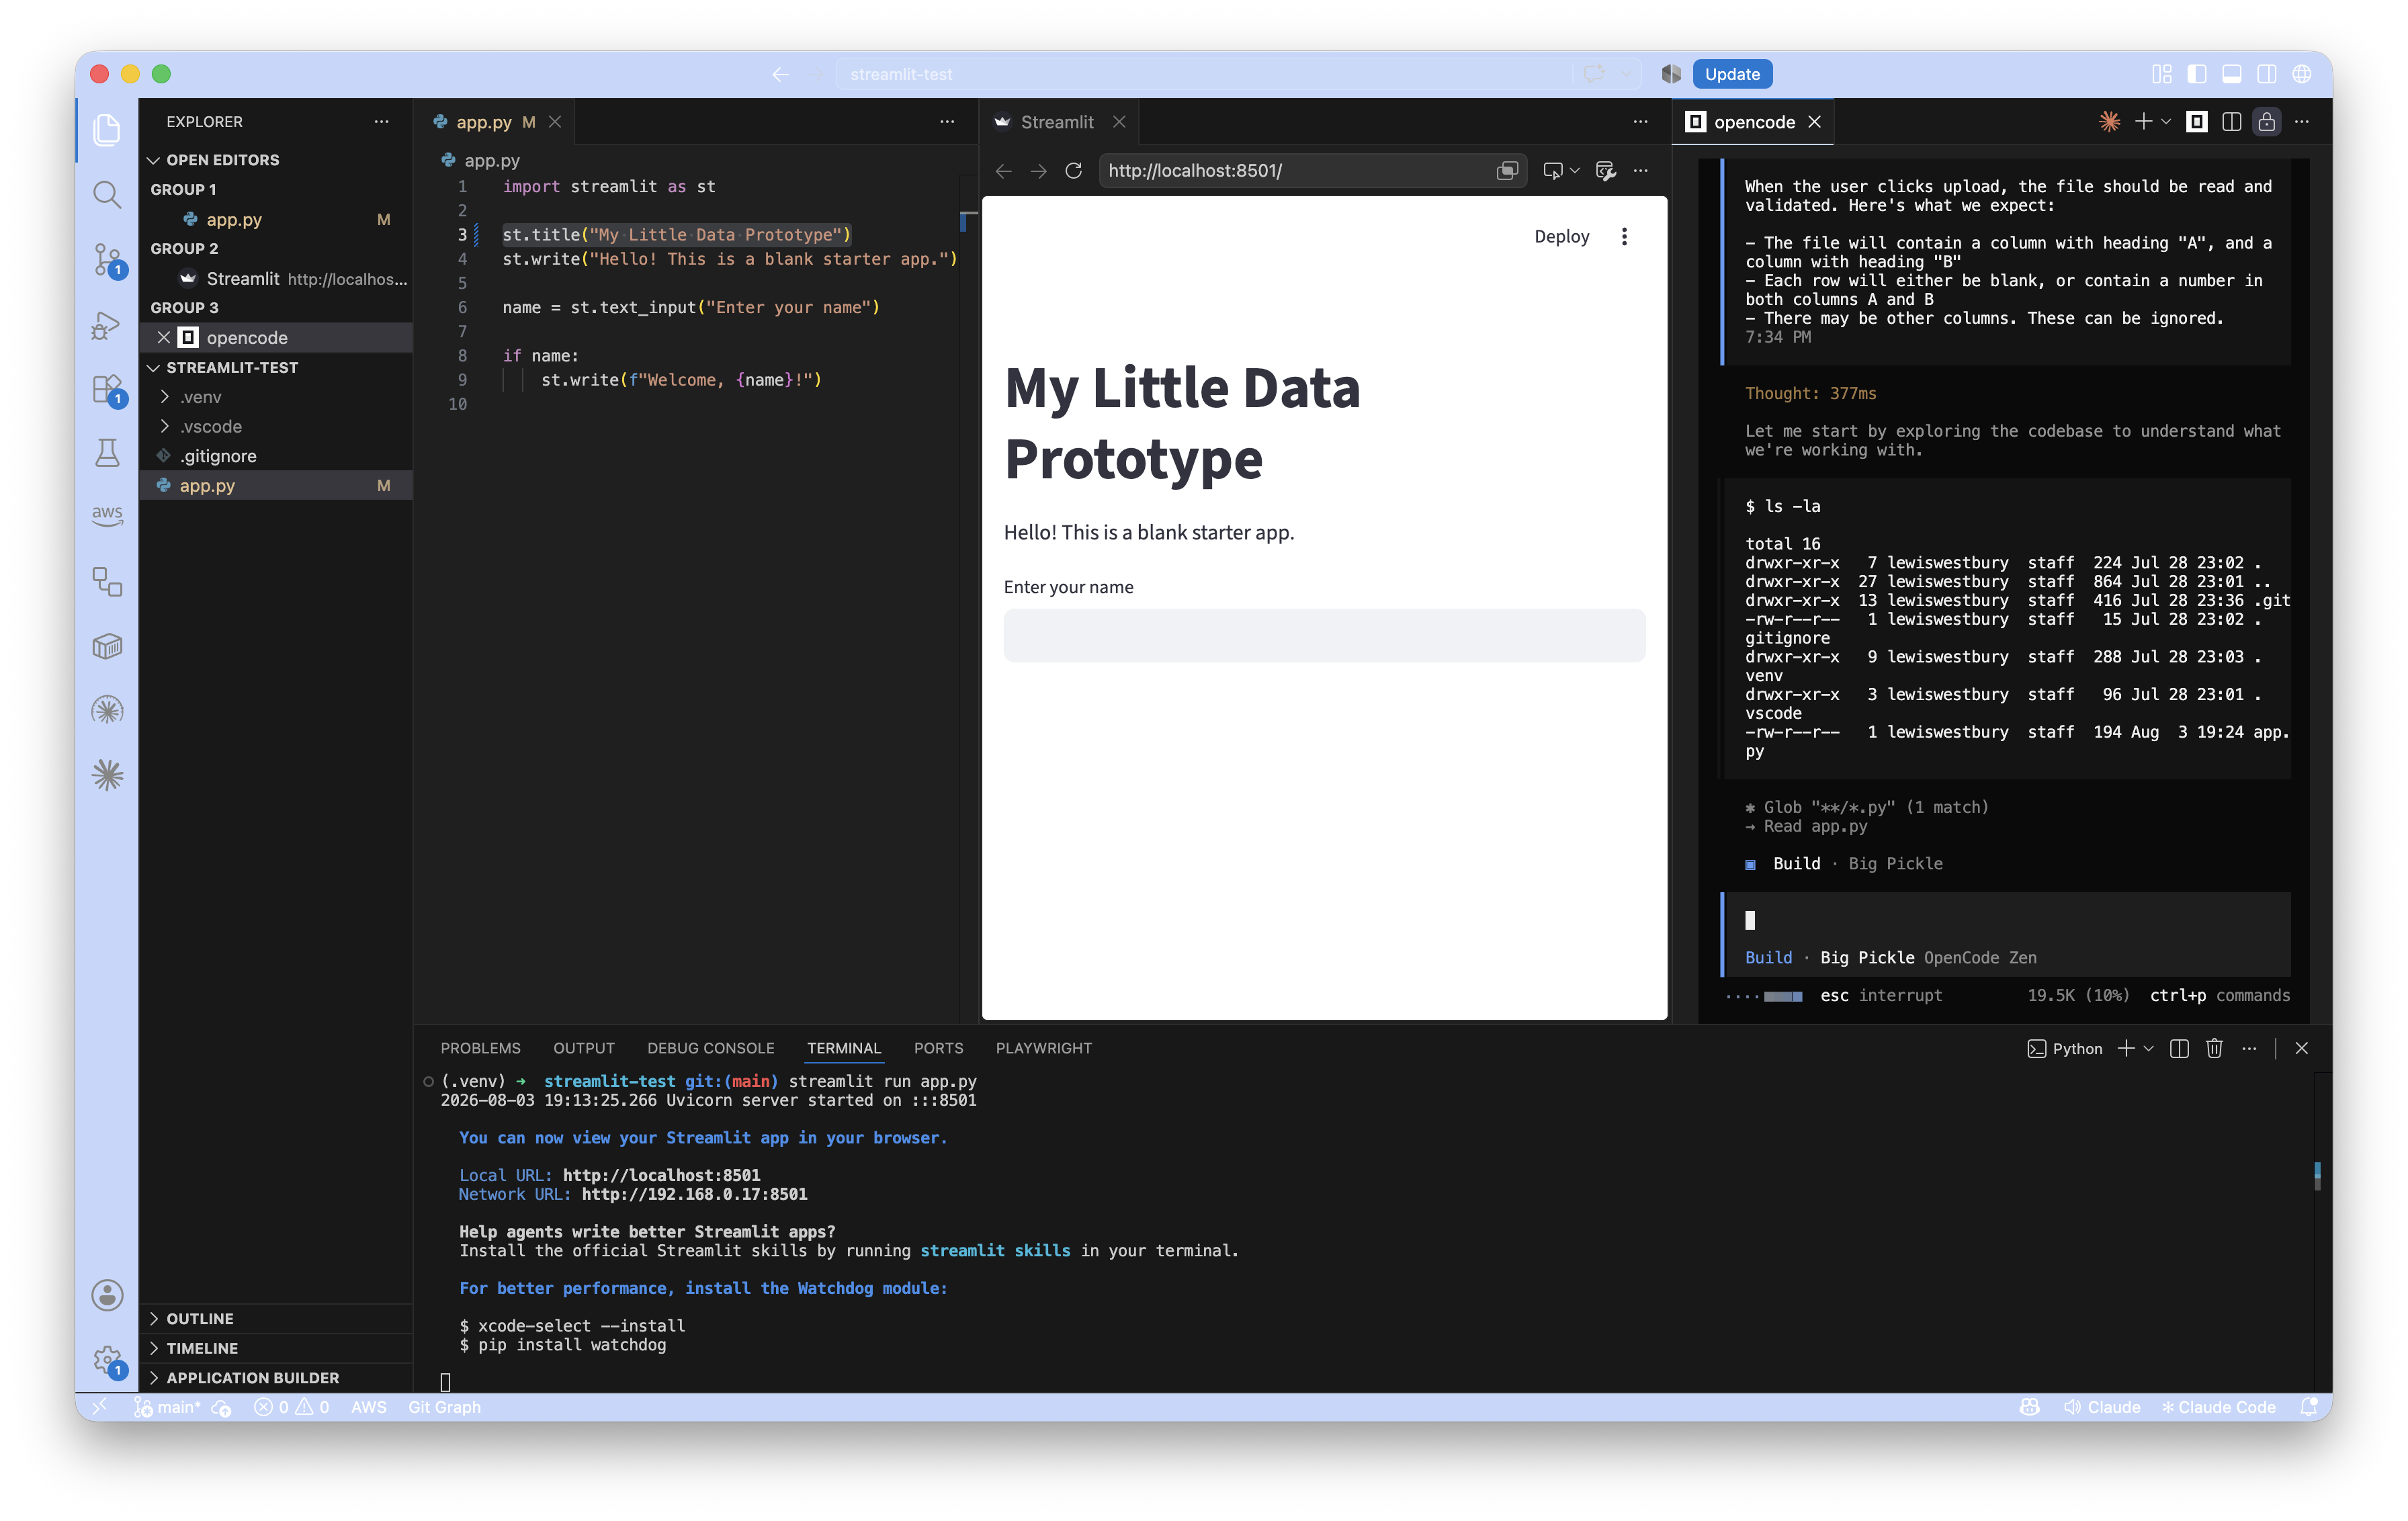
Task: Switch to the PORTS panel tab
Action: (938, 1048)
